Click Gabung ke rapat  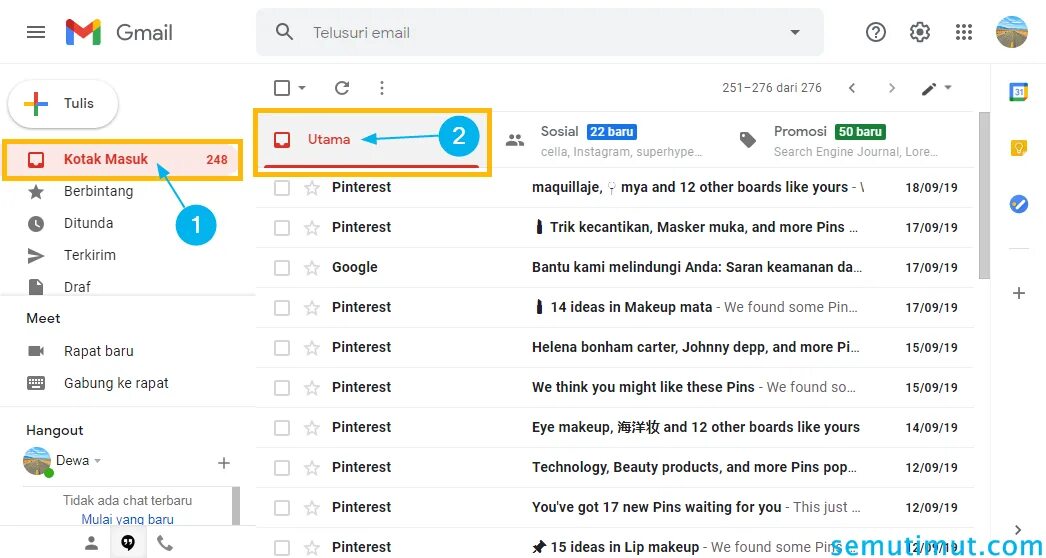(116, 383)
